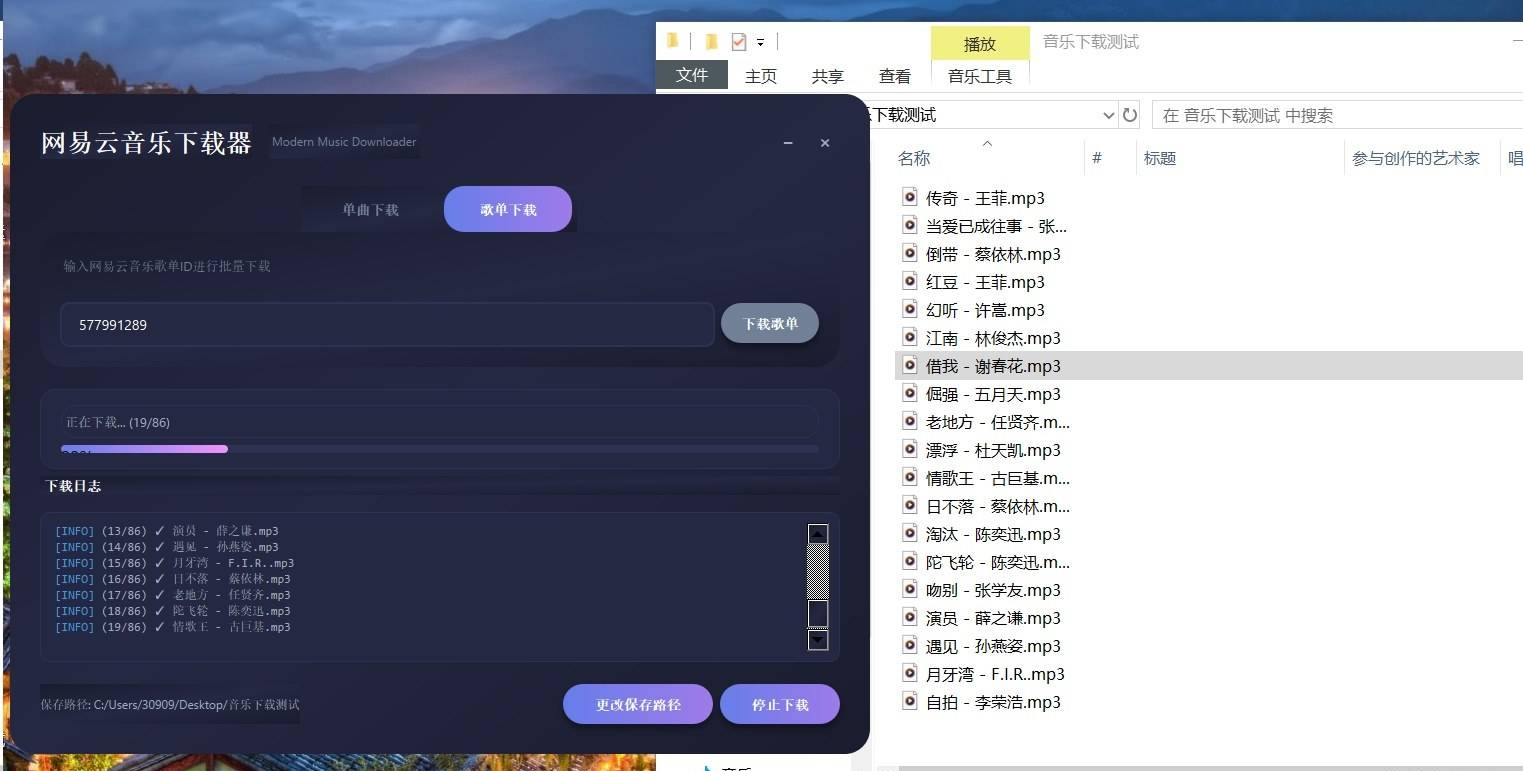Click the 下载歌单 button
Viewport: 1523px width, 771px height.
pos(770,324)
